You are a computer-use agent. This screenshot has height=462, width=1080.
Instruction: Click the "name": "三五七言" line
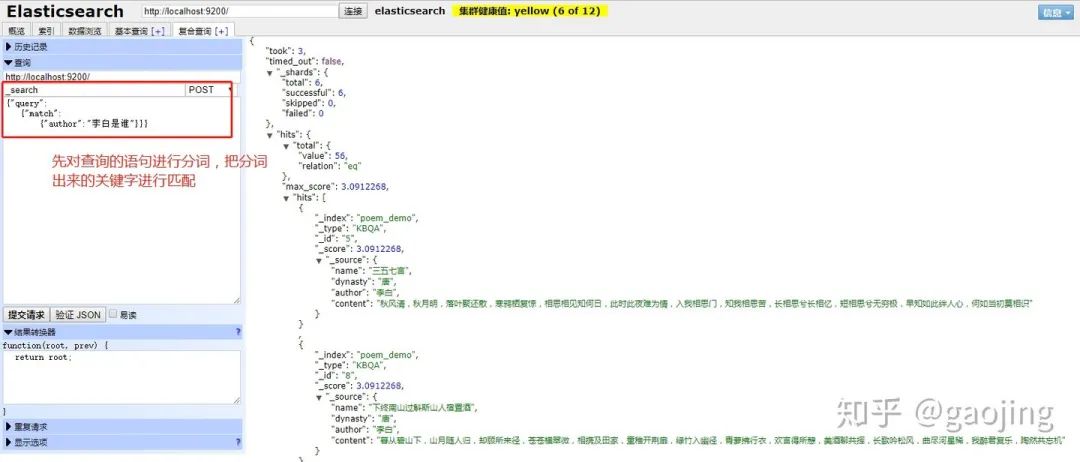point(371,271)
